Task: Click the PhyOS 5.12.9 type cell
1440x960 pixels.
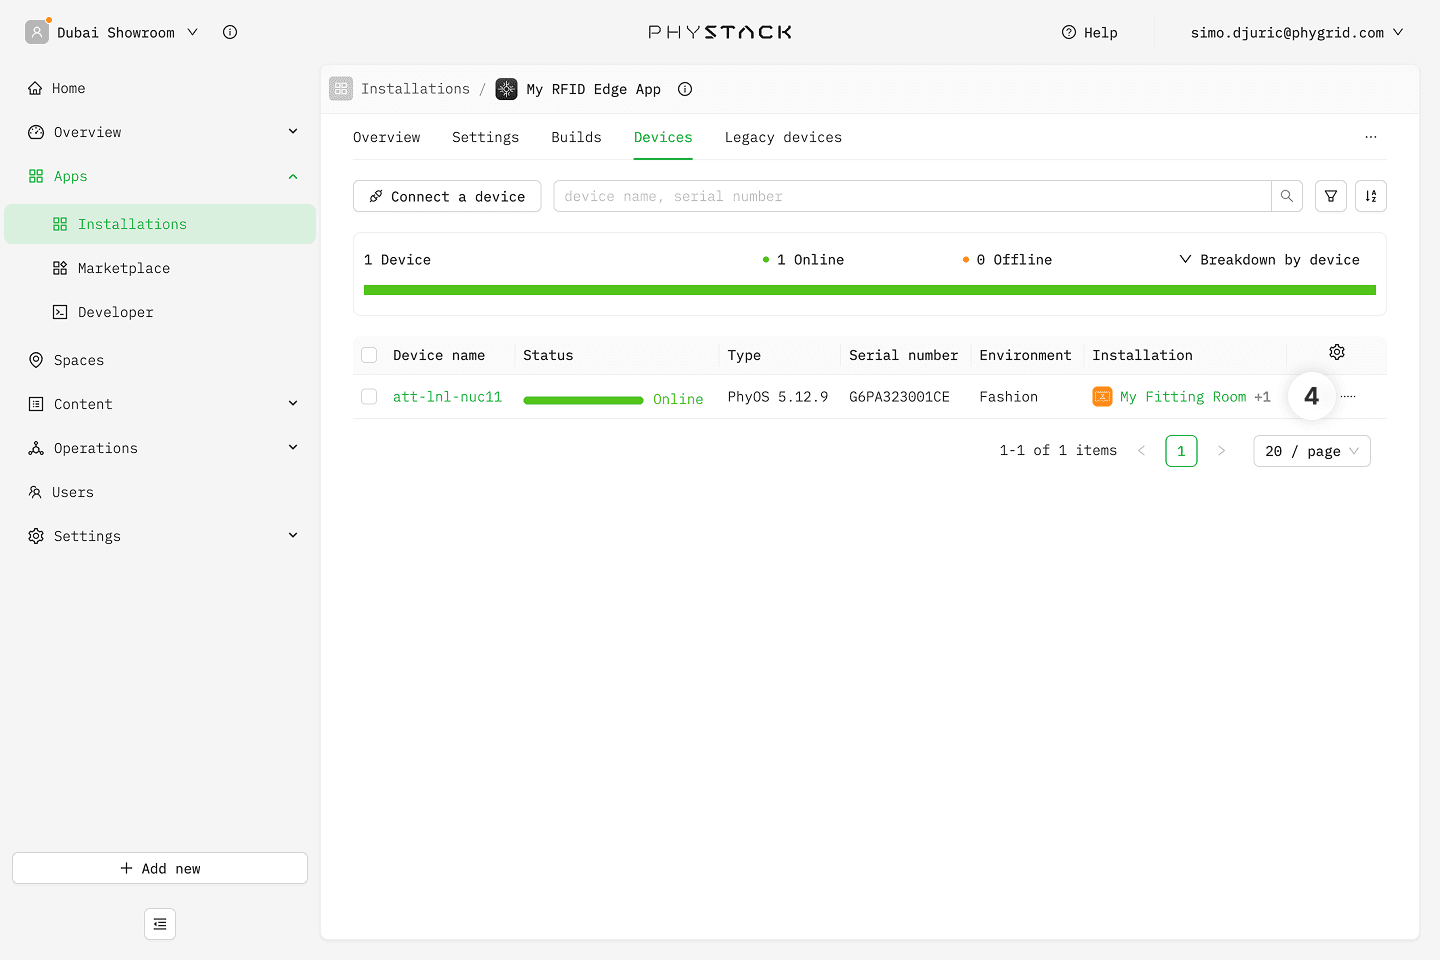Action: (x=778, y=397)
